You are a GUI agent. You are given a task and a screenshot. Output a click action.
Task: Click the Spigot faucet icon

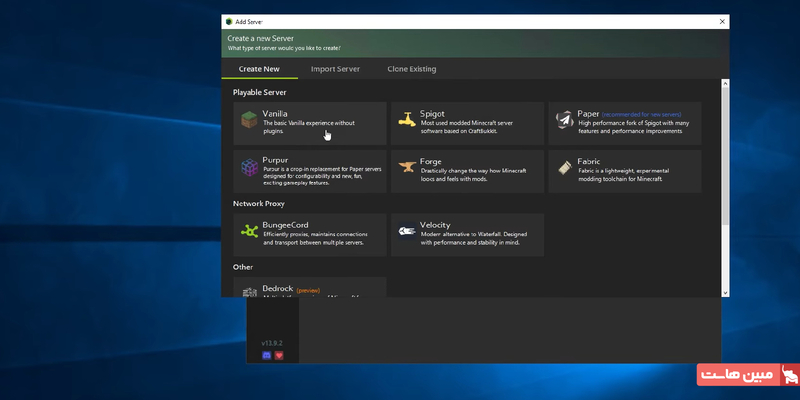[x=407, y=119]
